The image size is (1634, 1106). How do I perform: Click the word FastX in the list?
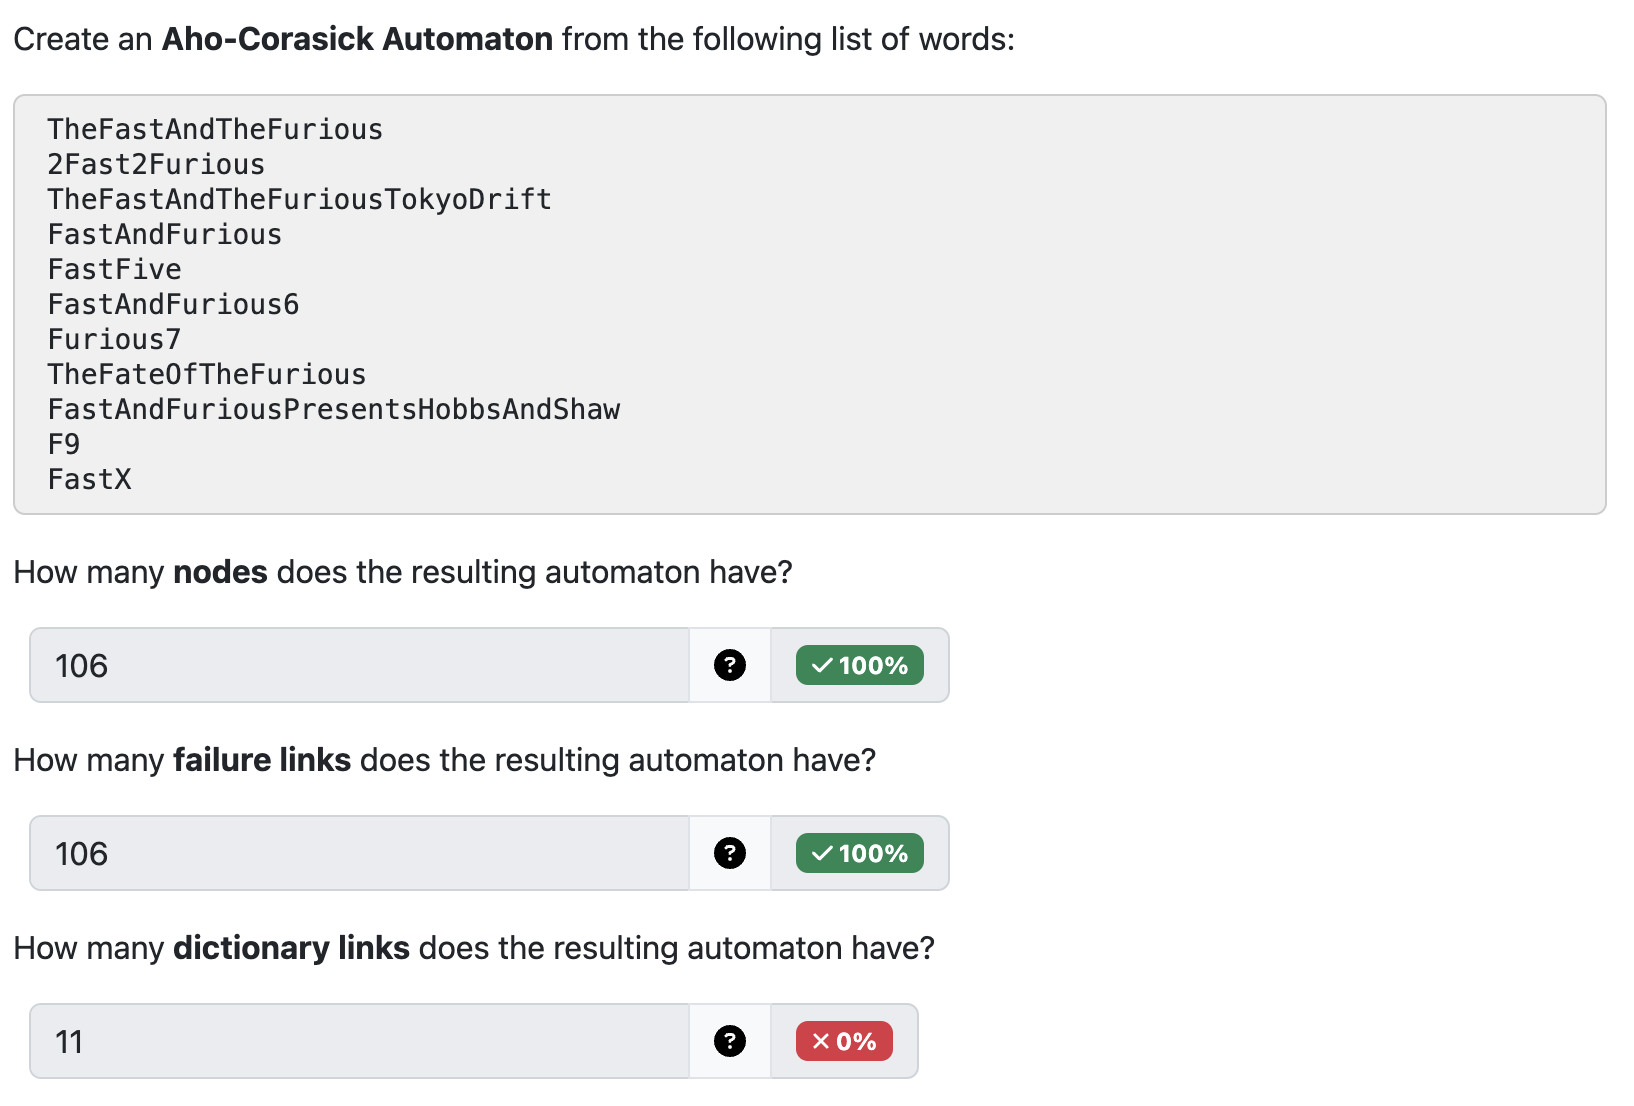coord(89,480)
